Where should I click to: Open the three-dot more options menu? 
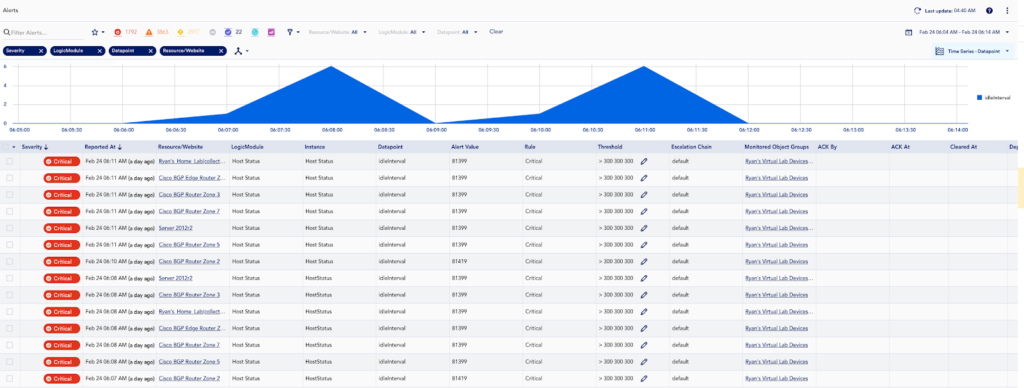point(1007,11)
